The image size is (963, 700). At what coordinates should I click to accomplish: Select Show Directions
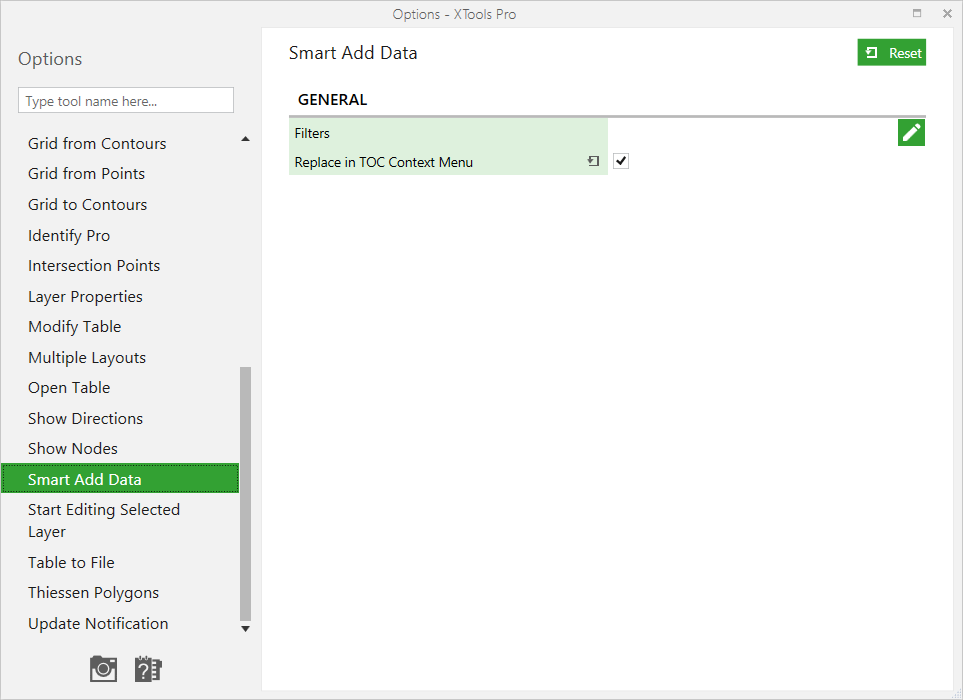tap(85, 418)
